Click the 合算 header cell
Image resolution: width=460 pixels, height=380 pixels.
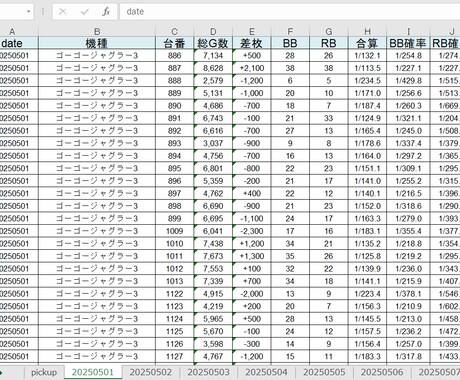coord(367,43)
